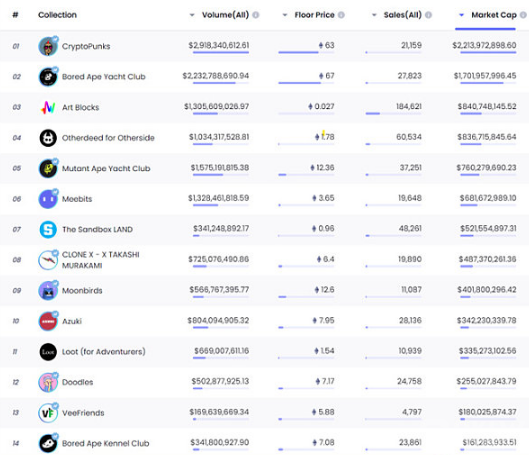Viewport: 529px width, 455px height.
Task: Open the CryptoPunks collection avatar
Action: click(48, 46)
